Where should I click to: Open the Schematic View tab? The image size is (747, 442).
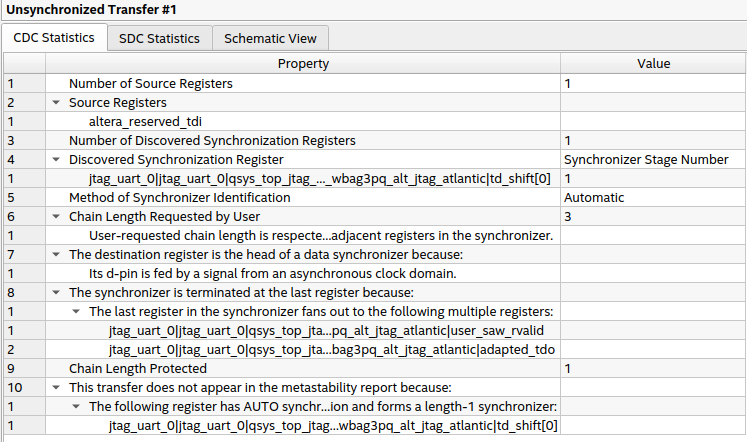[x=270, y=38]
